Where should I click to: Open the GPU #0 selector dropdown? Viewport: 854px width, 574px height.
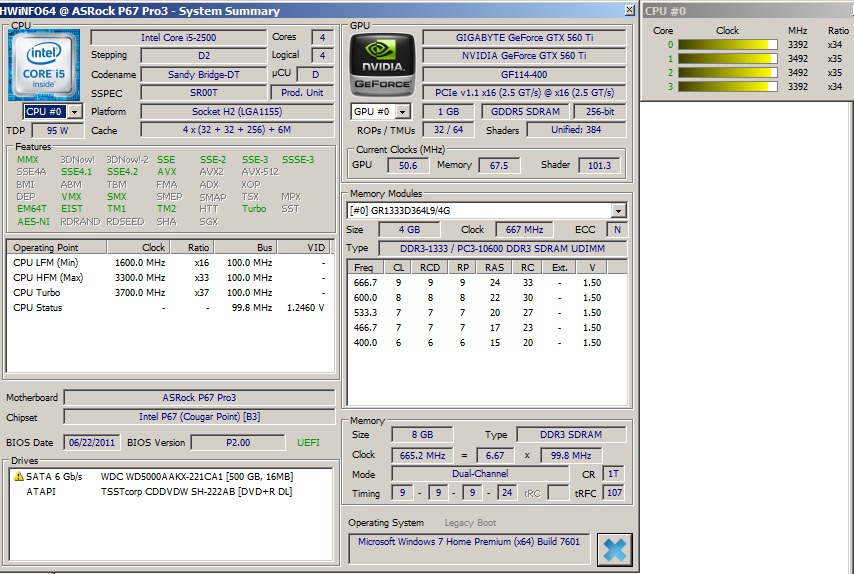pyautogui.click(x=402, y=112)
